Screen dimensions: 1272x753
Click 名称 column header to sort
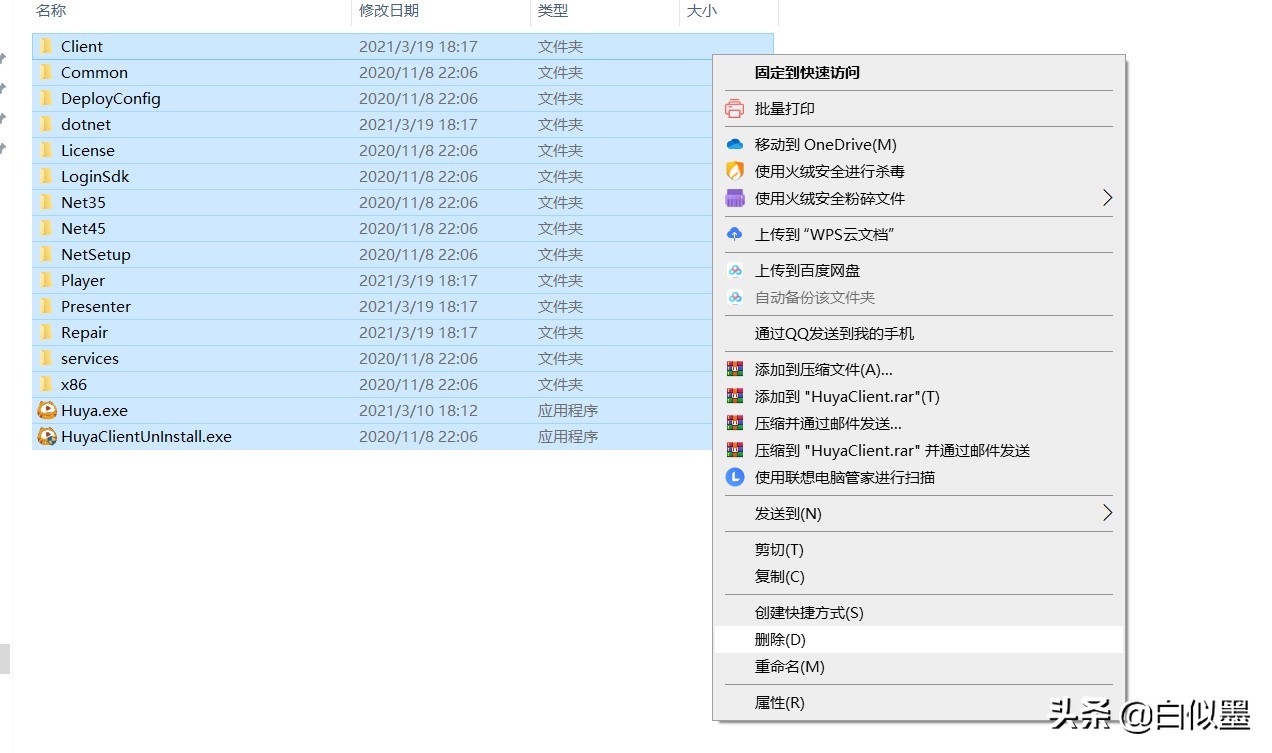tap(51, 11)
